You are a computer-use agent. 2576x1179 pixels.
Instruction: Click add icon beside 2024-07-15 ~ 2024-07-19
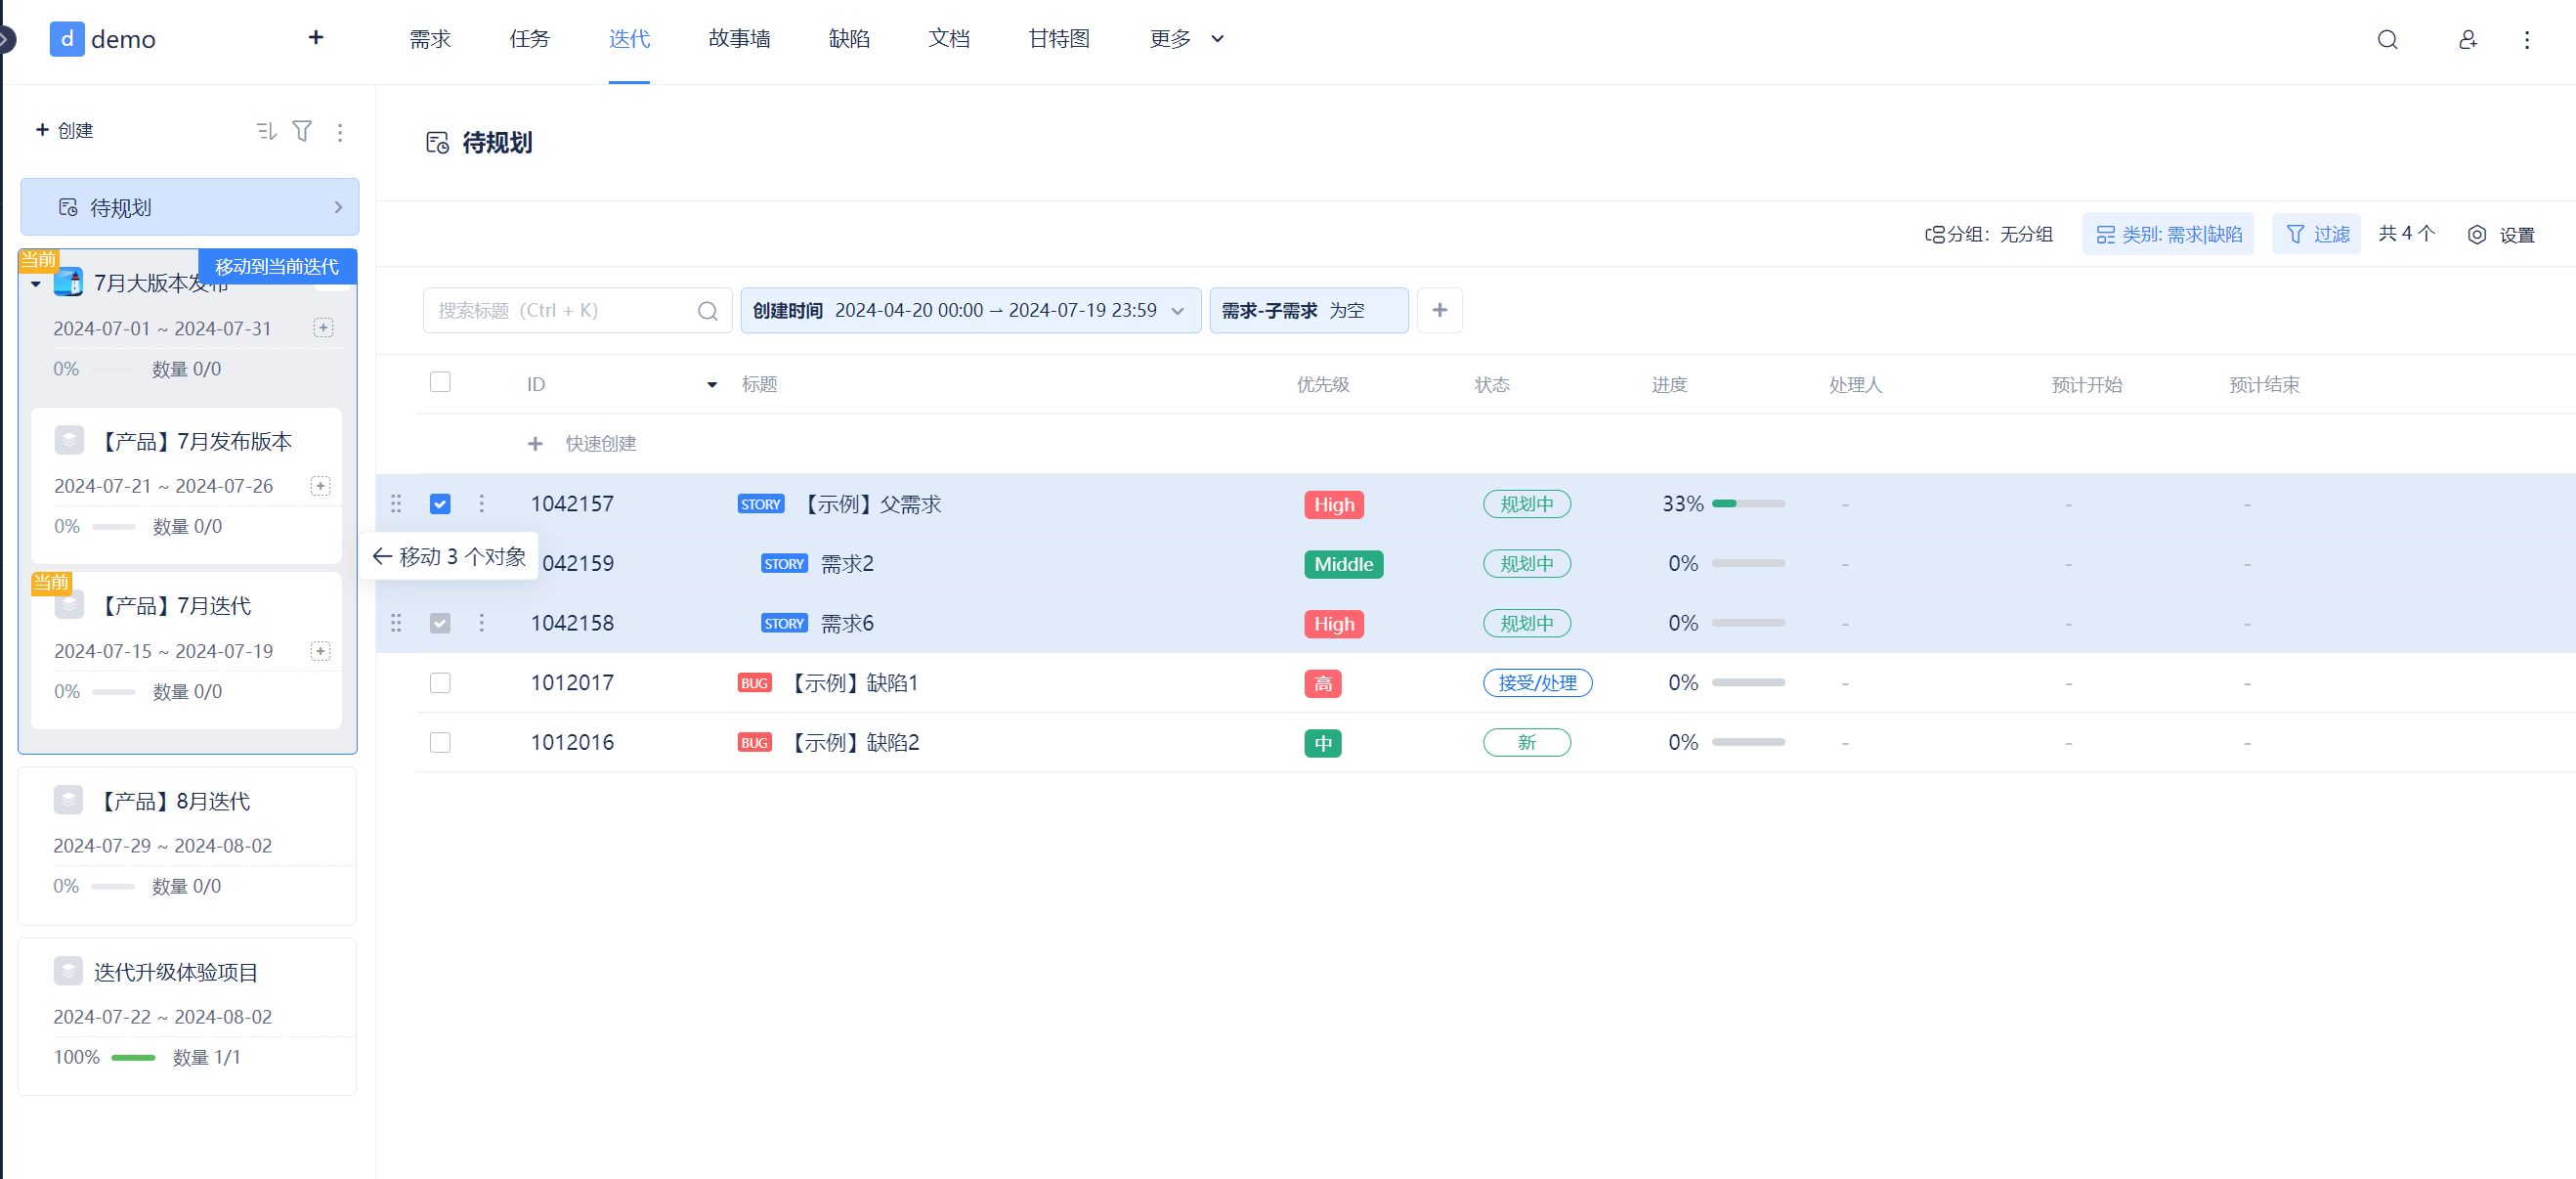[x=320, y=651]
